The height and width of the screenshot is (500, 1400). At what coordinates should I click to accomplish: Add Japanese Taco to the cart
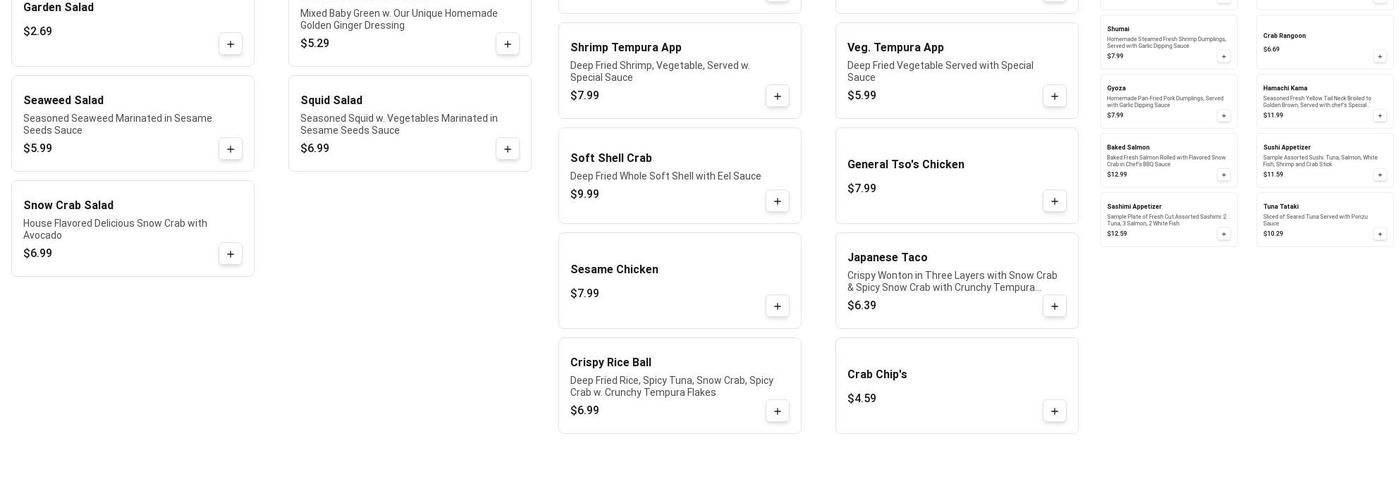coord(1054,306)
